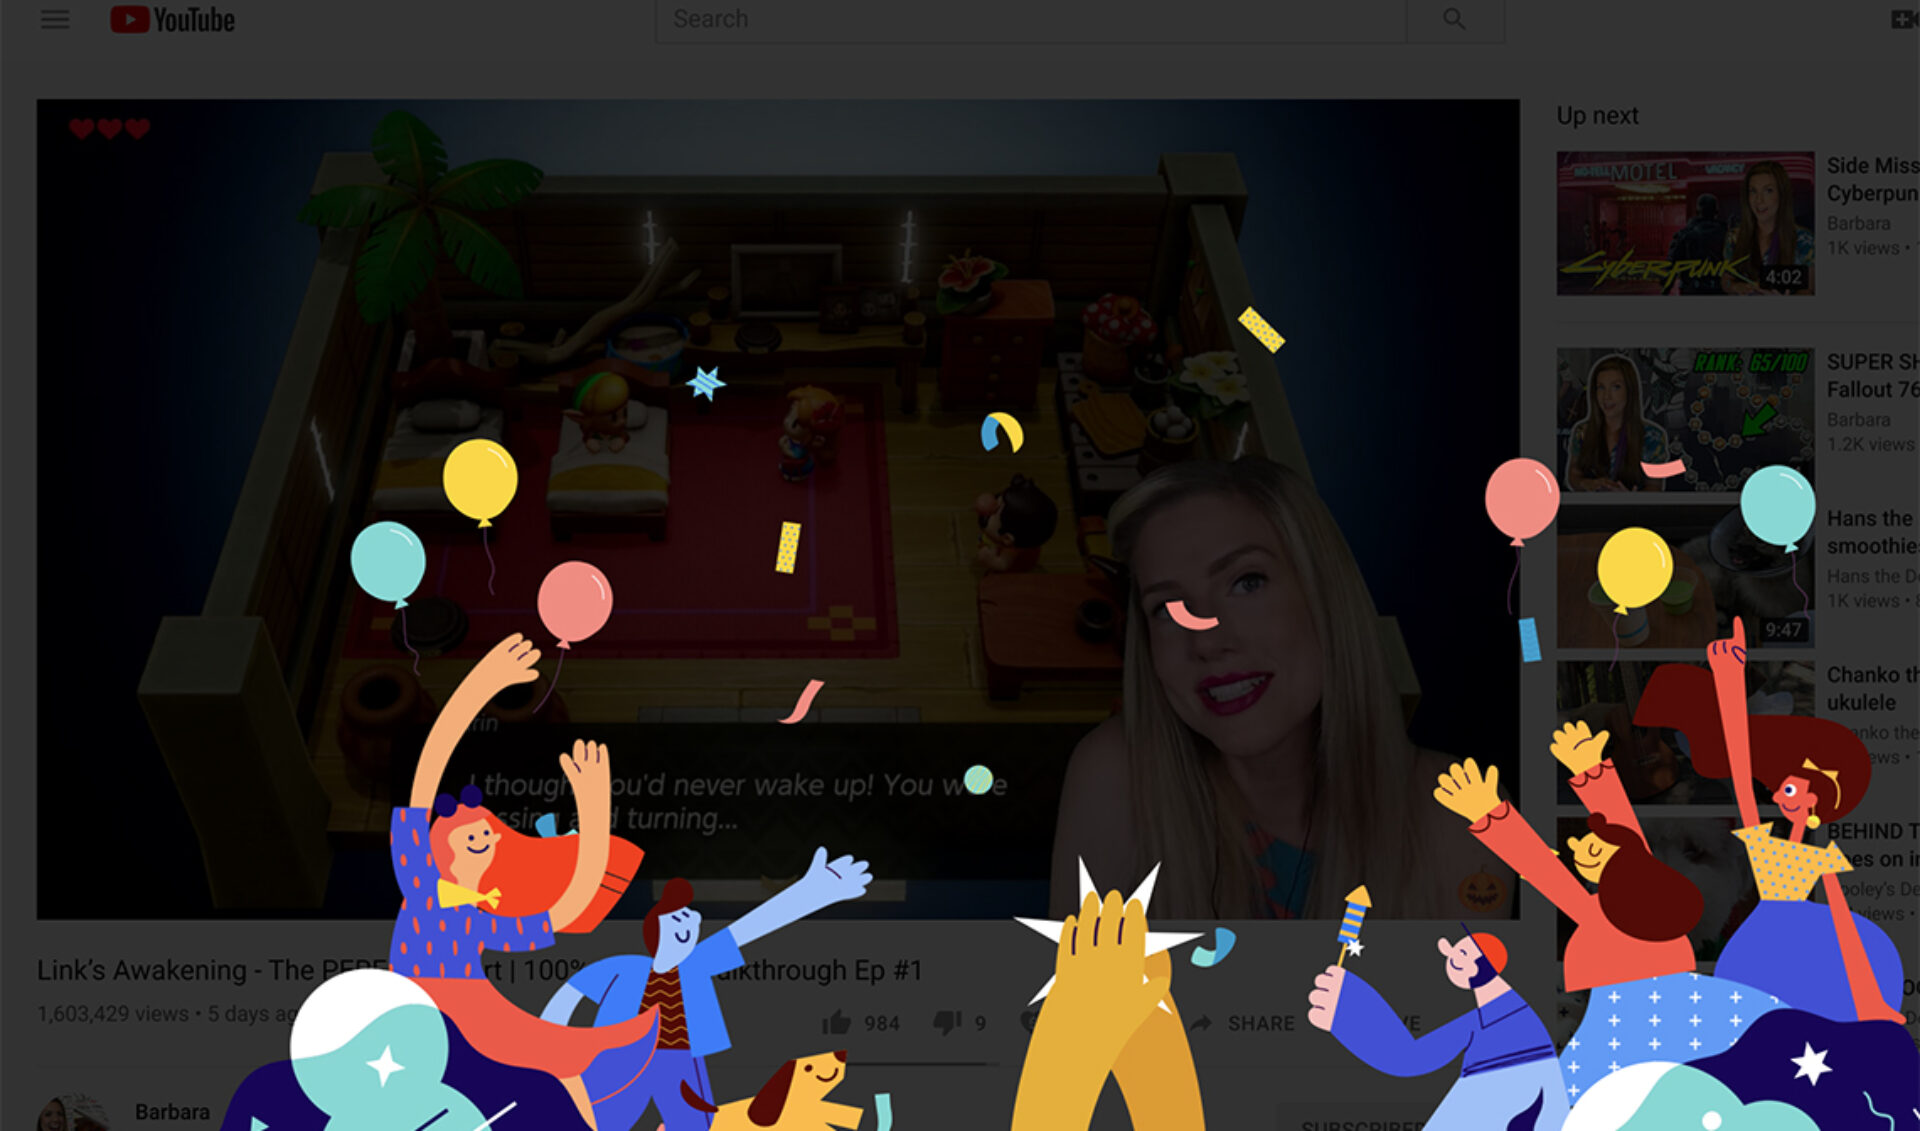Open the Barbara channel name link
Image resolution: width=1920 pixels, height=1131 pixels.
[172, 1110]
